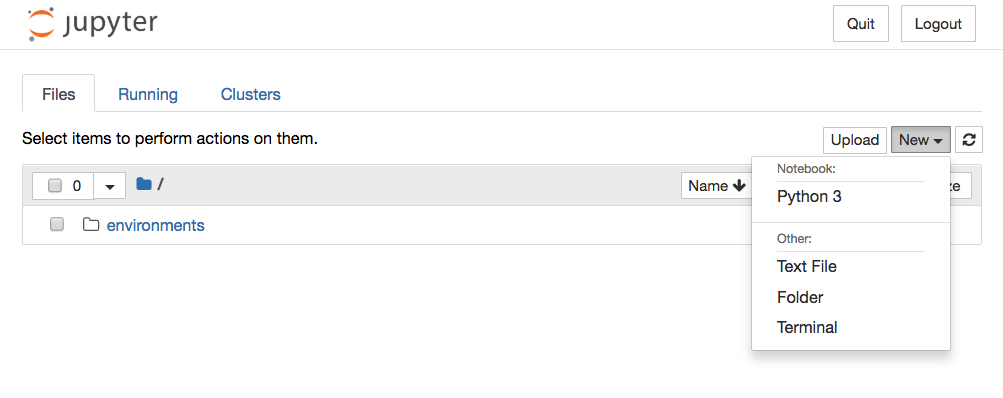
Task: Click the Name sort arrow icon
Action: [x=739, y=186]
